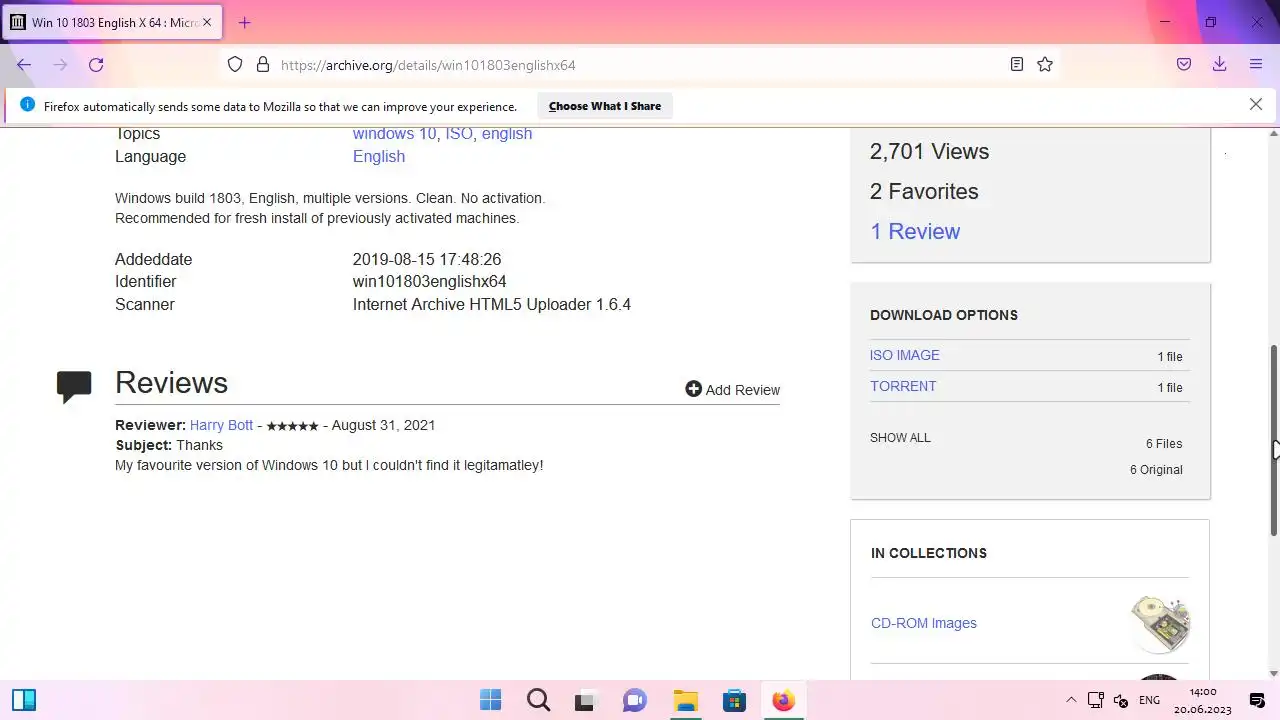
Task: Click the Firefox taskbar icon
Action: 783,700
